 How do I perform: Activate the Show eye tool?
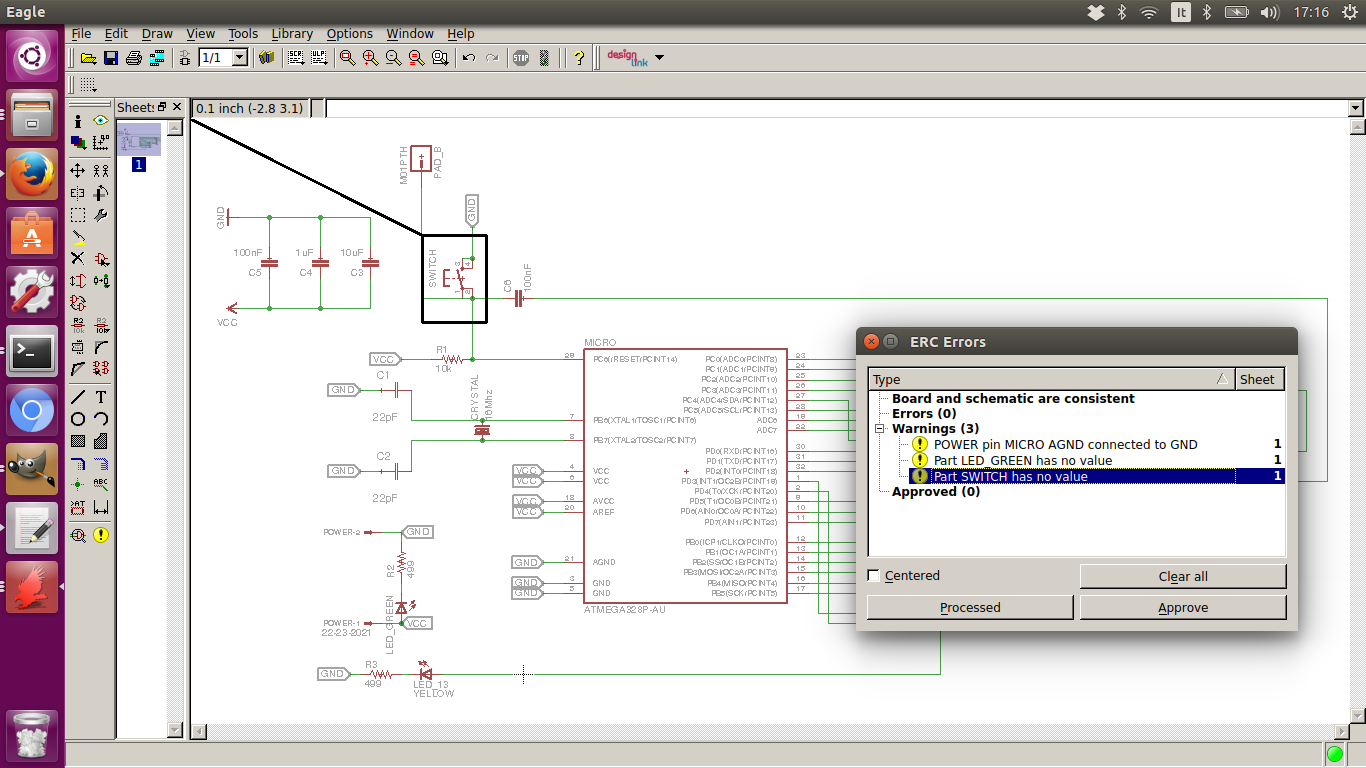(x=101, y=121)
